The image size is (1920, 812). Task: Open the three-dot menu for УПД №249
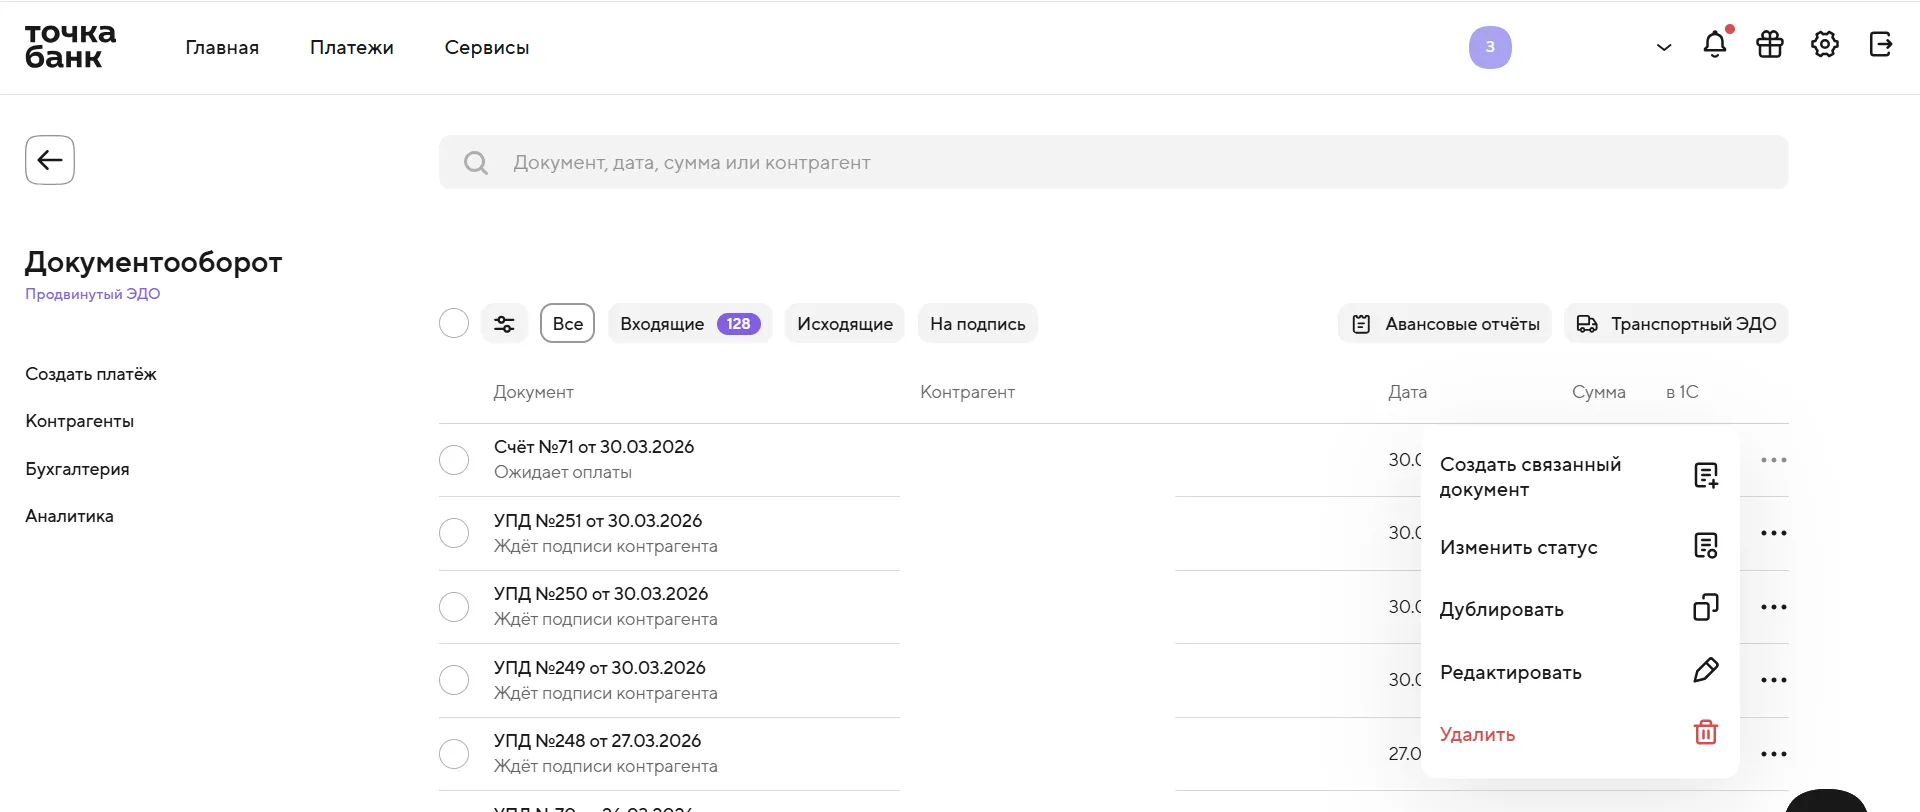click(1773, 680)
